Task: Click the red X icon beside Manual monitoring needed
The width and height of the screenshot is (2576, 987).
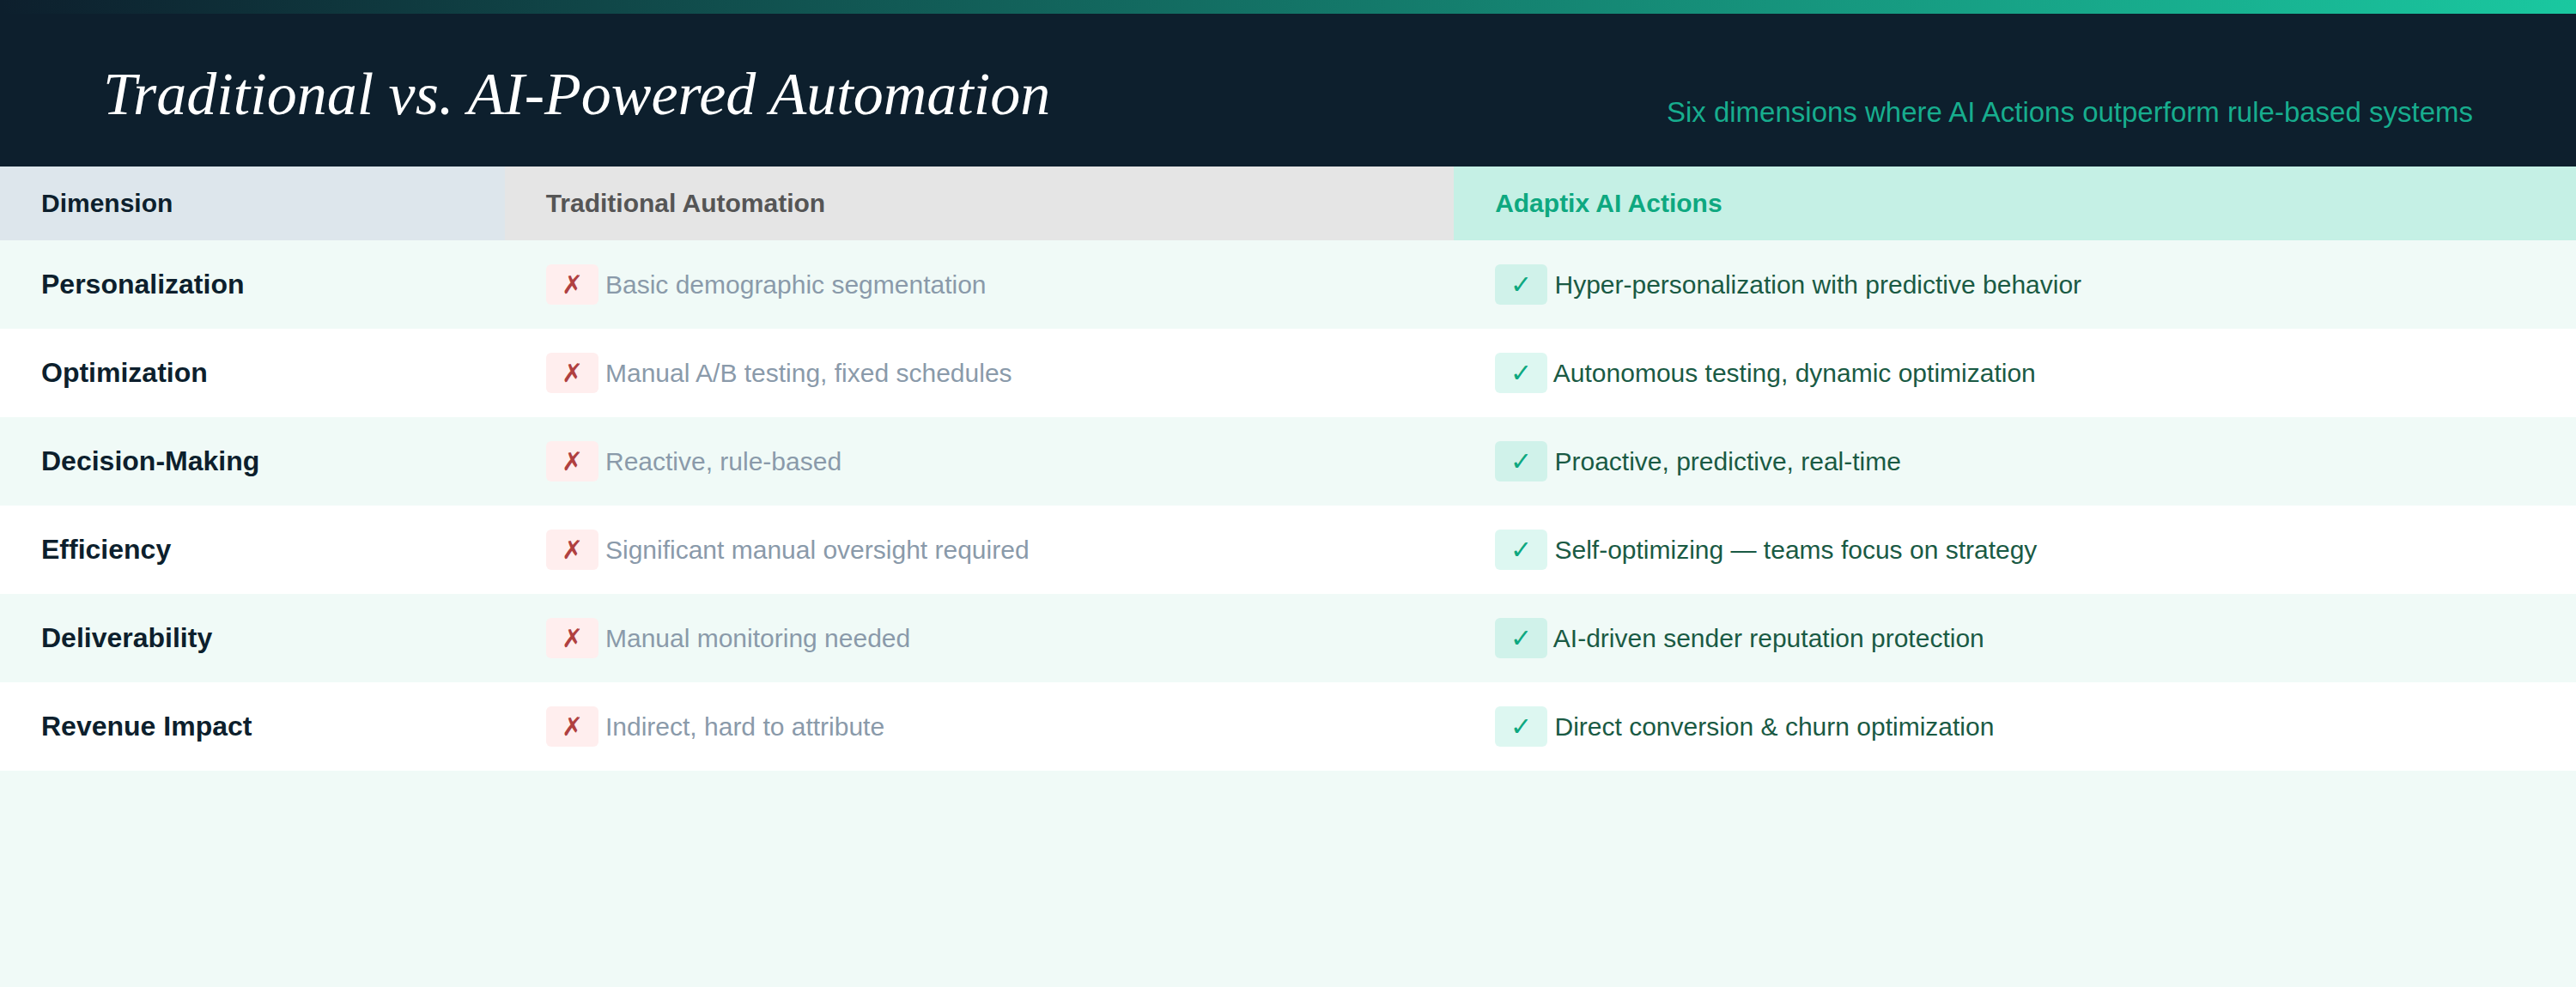Action: pos(571,638)
